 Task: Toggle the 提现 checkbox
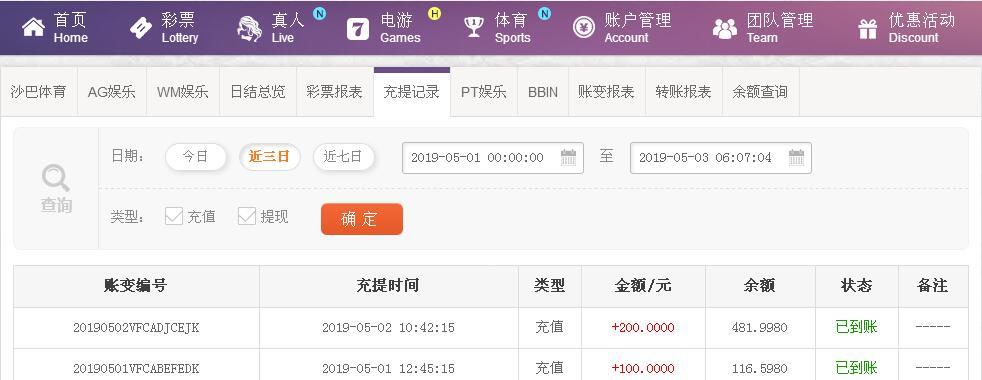pos(247,217)
